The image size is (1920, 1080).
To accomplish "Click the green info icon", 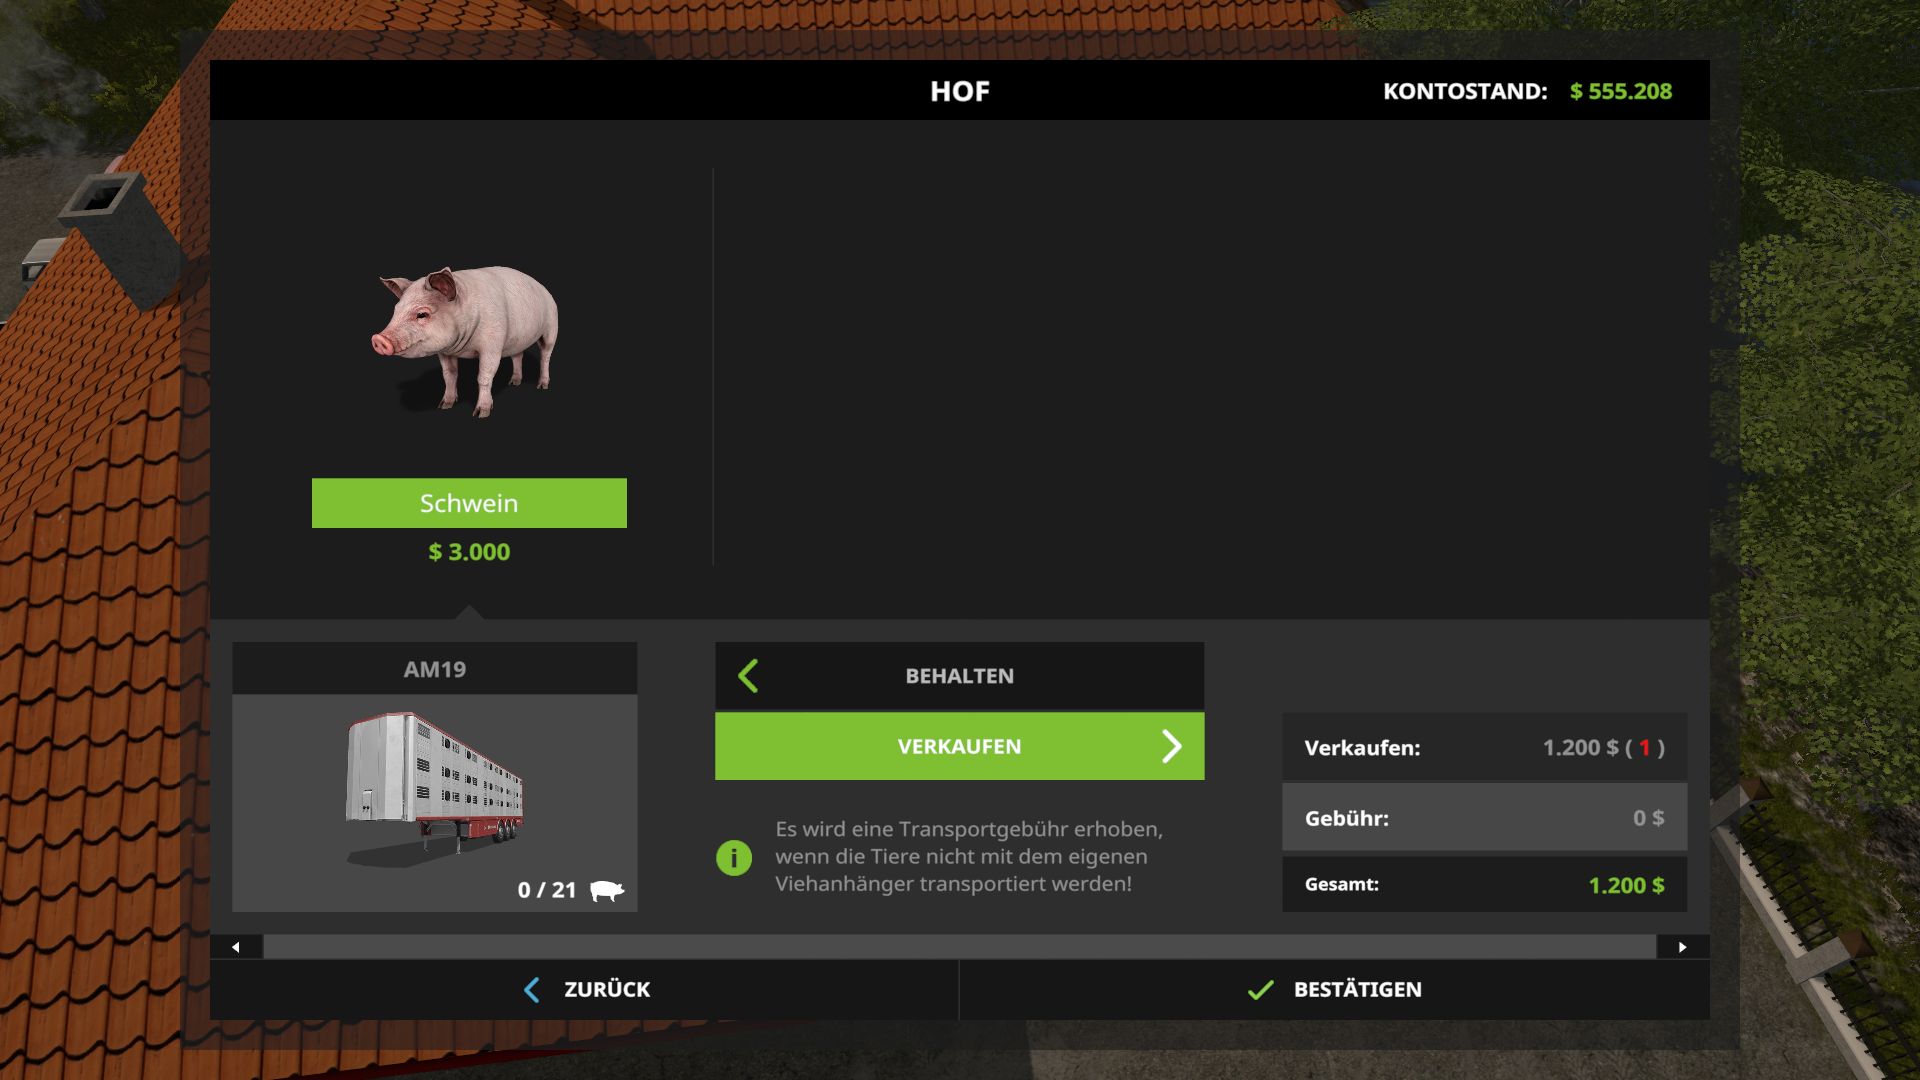I will point(734,857).
